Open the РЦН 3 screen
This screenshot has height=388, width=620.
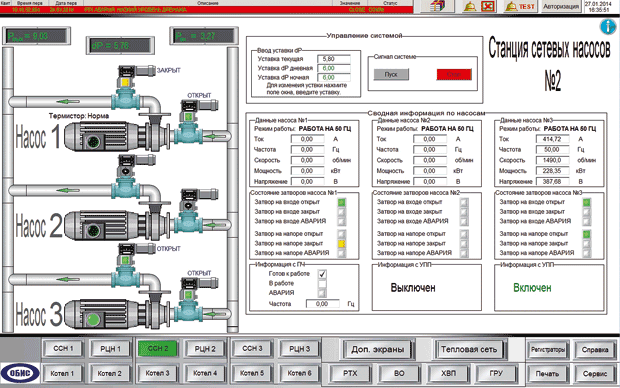(299, 348)
